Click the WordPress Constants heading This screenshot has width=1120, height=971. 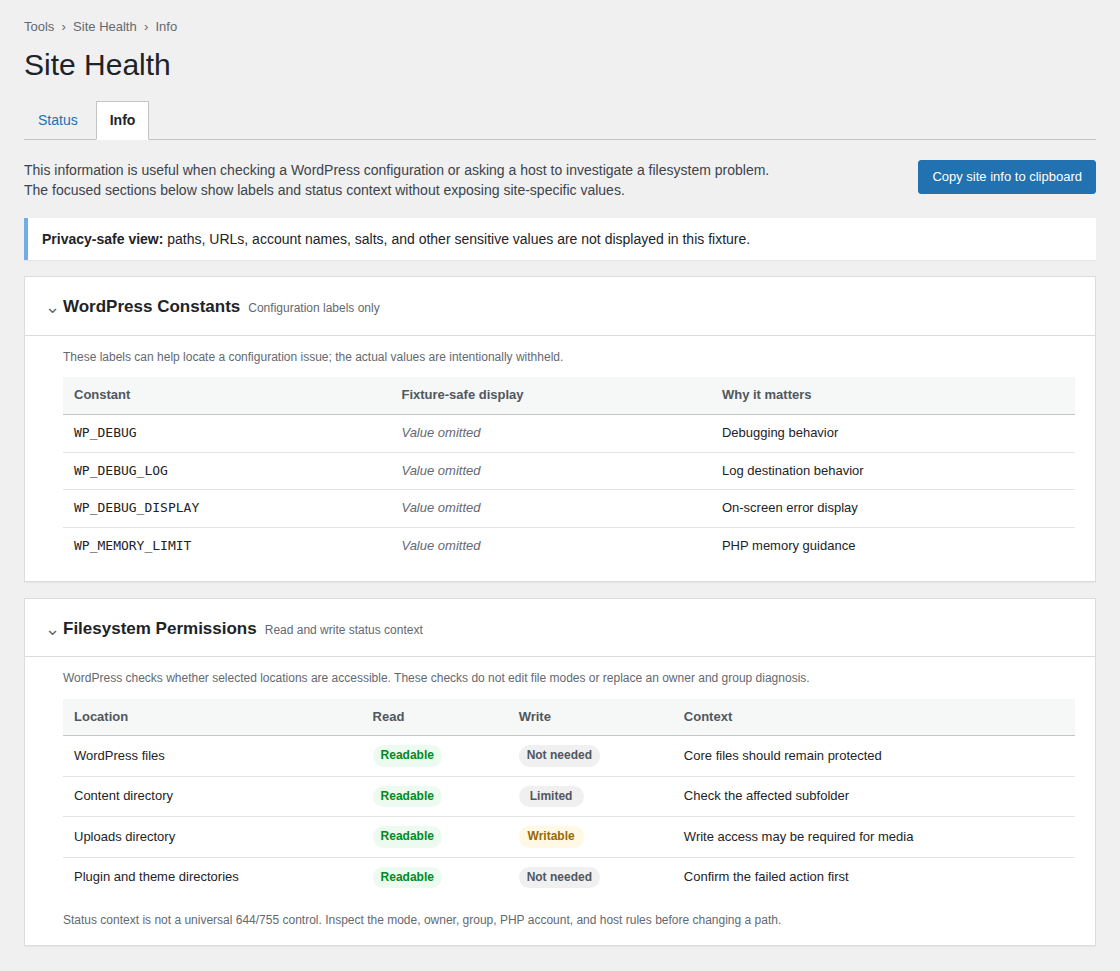click(x=151, y=306)
